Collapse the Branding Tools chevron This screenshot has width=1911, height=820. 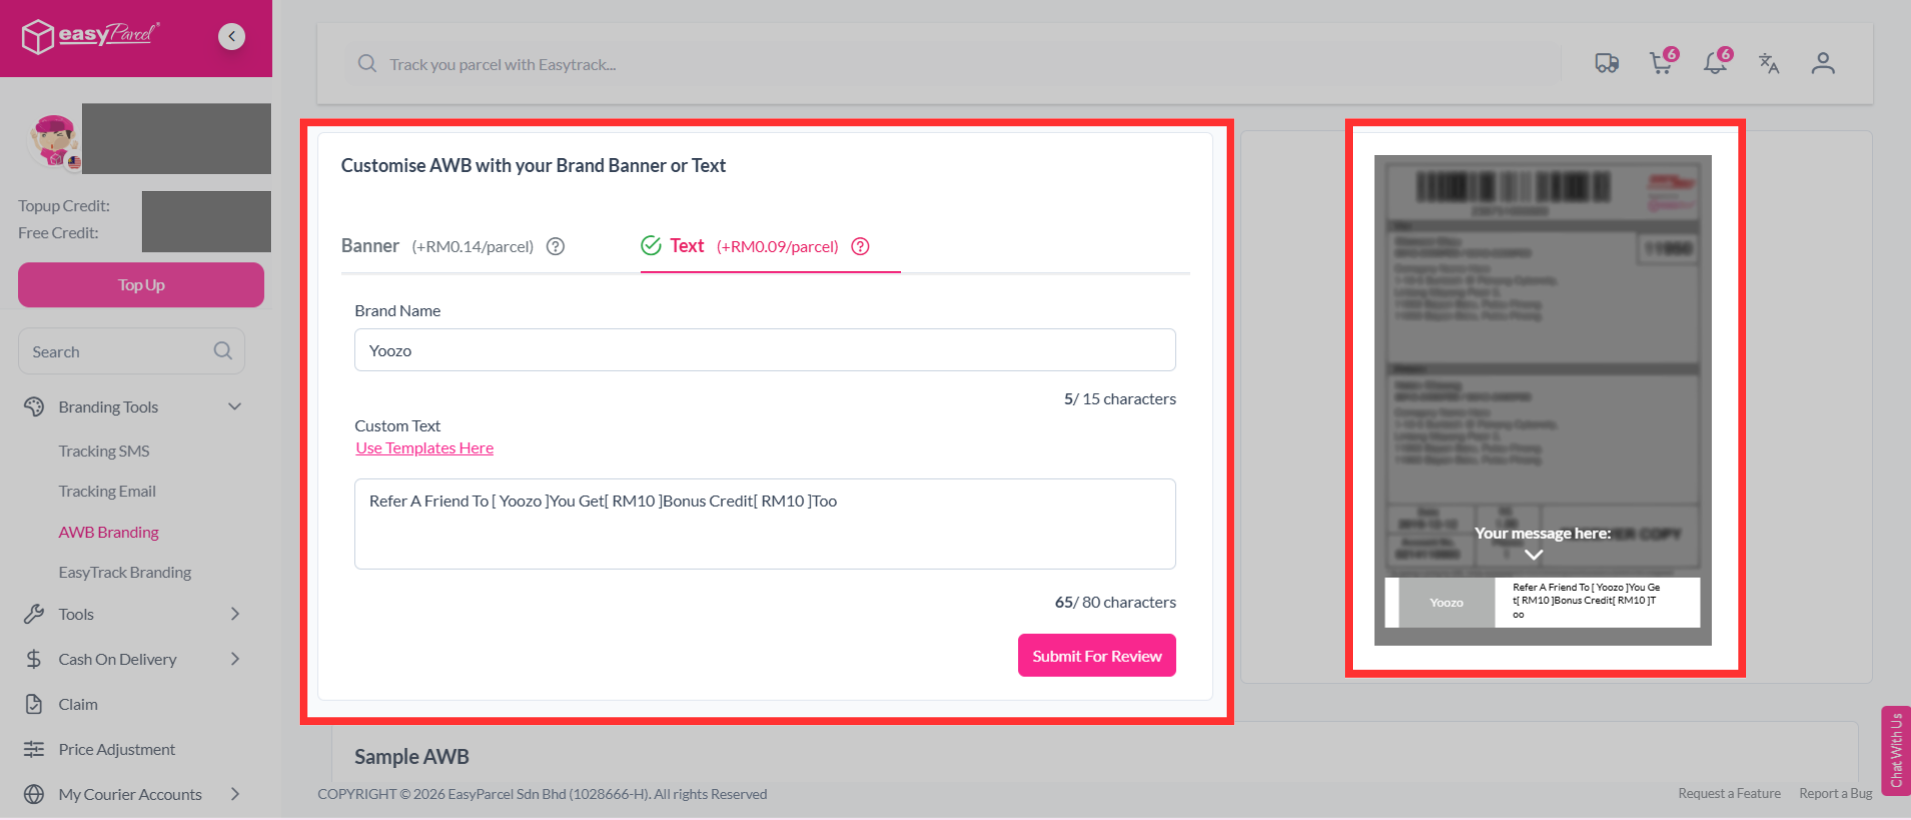point(235,407)
